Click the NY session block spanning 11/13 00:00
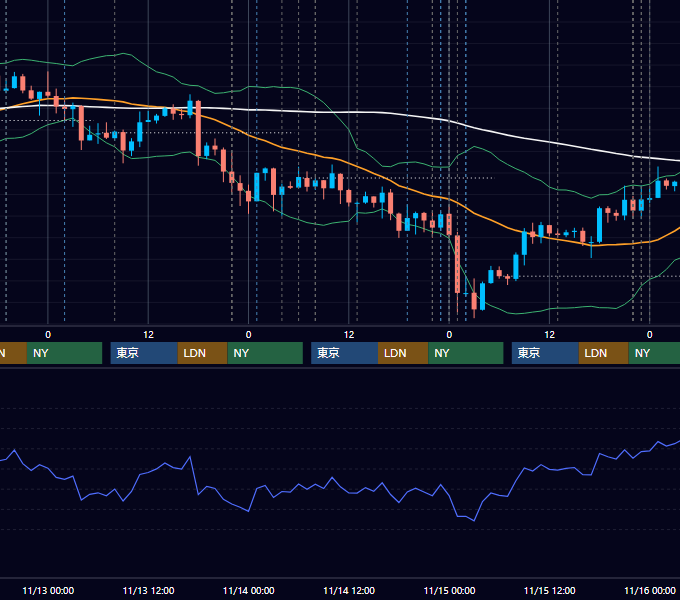The image size is (680, 600). point(64,353)
